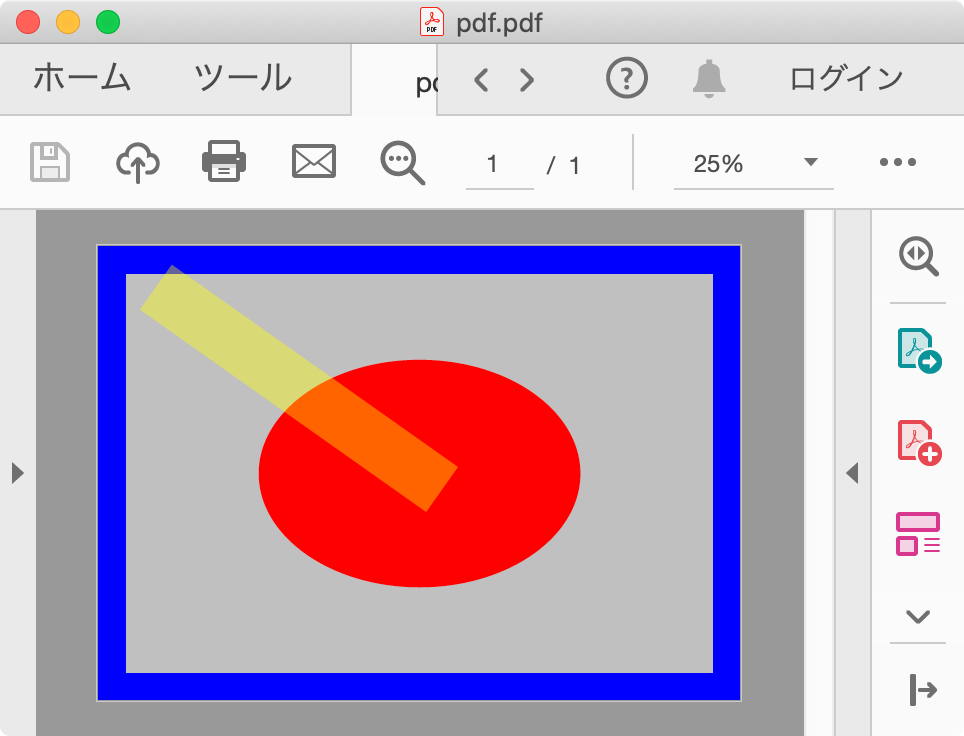Screen dimensions: 964x736
Task: Click the zoom marquee tool in the sidebar
Action: coord(917,258)
